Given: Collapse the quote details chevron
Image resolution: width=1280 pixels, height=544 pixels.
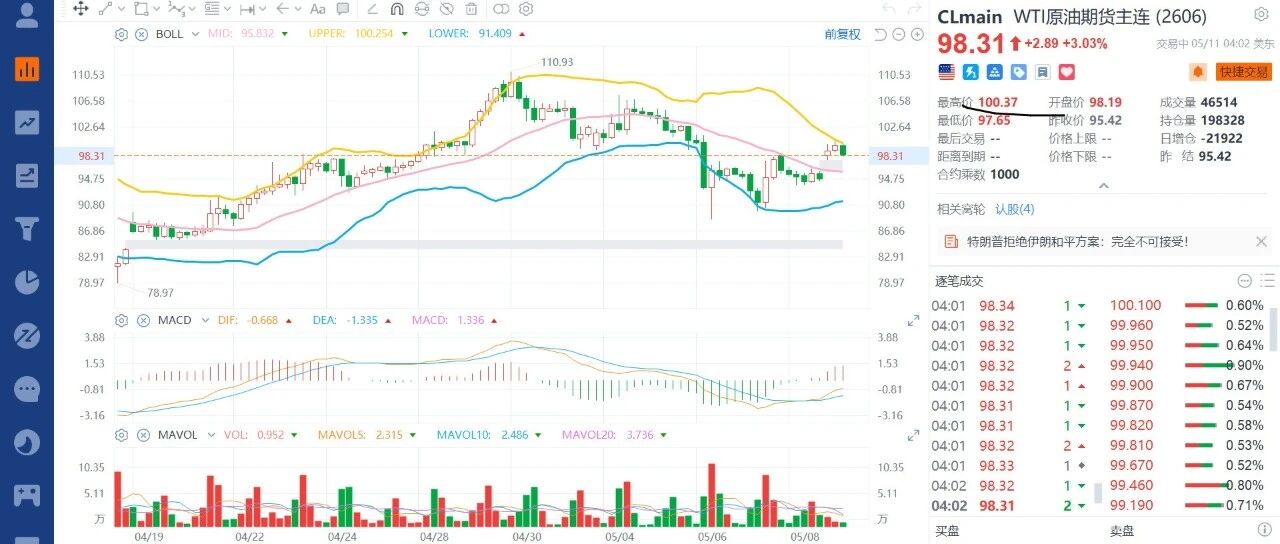Looking at the screenshot, I should [x=1104, y=186].
